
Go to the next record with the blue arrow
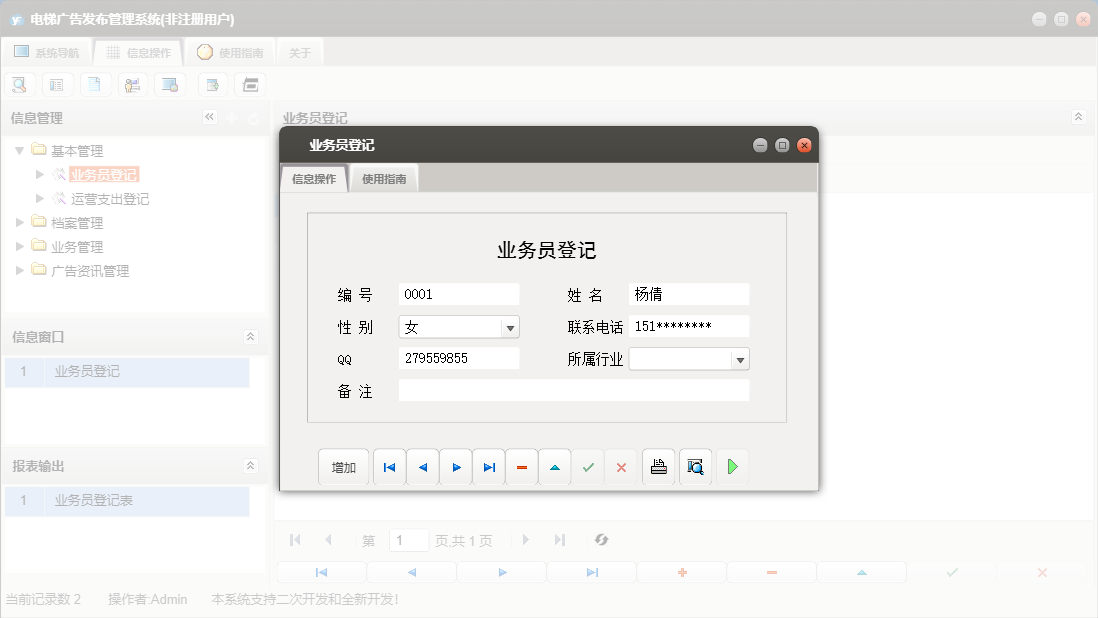coord(455,466)
